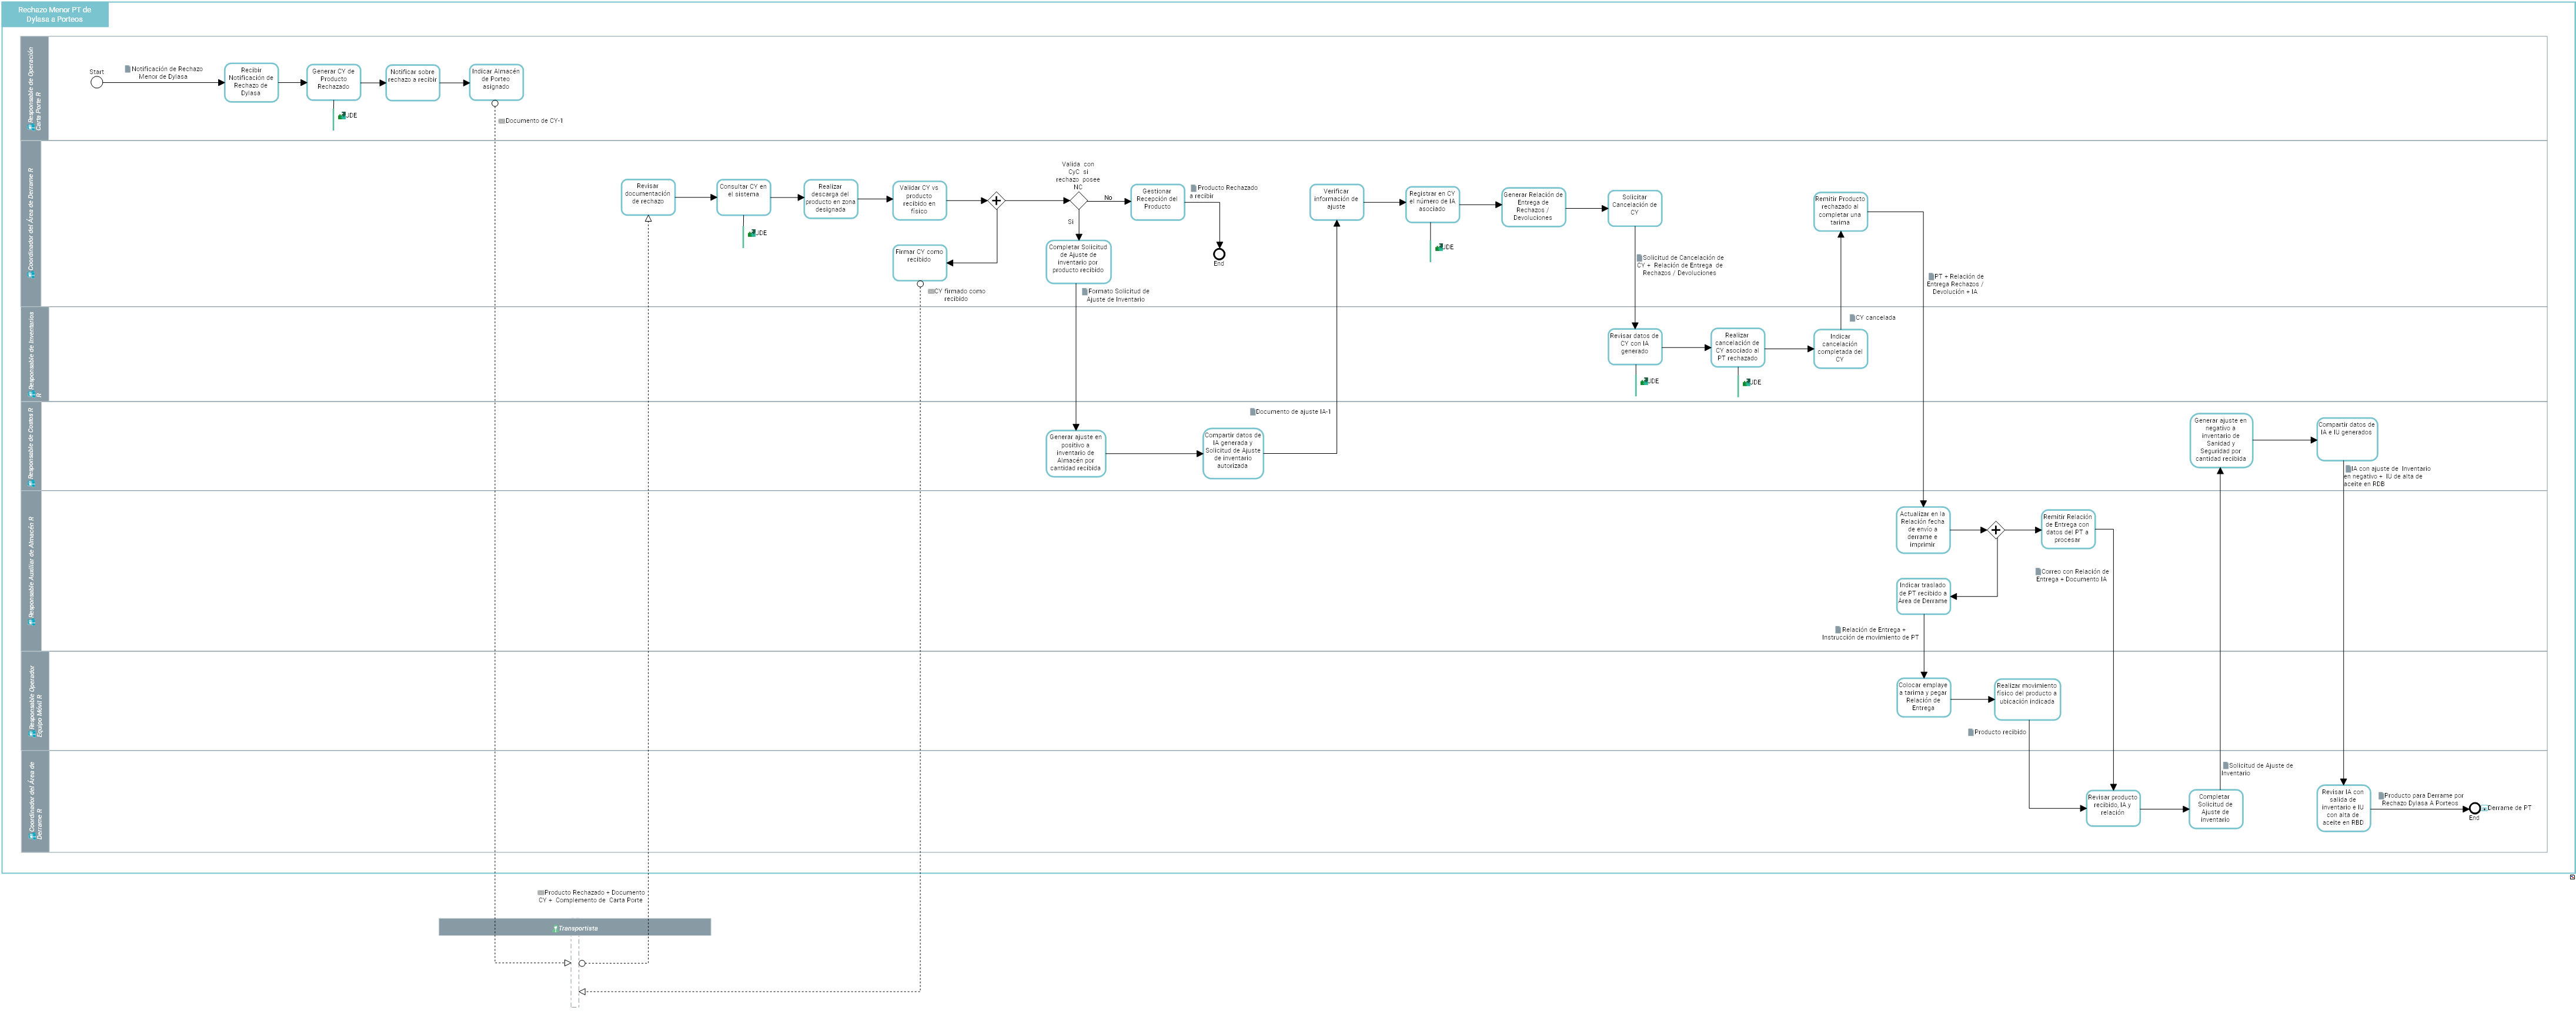
Task: Select task Validar CY vs producto recibido
Action: click(919, 200)
